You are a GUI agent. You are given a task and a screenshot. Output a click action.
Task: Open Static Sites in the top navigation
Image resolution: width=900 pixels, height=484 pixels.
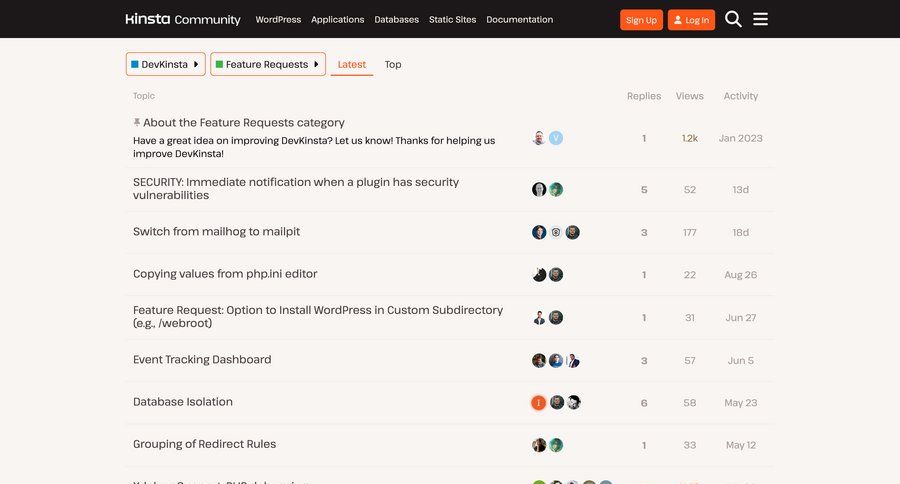point(452,20)
